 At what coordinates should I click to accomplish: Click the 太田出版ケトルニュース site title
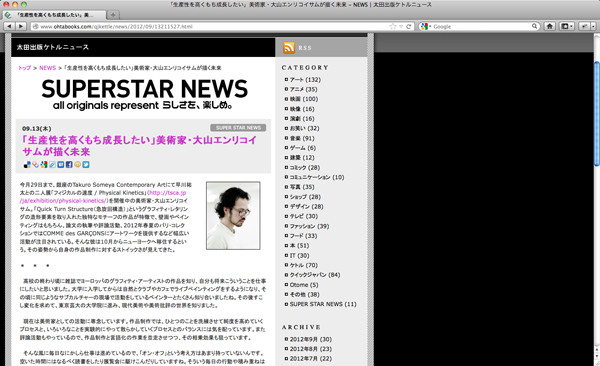click(x=53, y=47)
